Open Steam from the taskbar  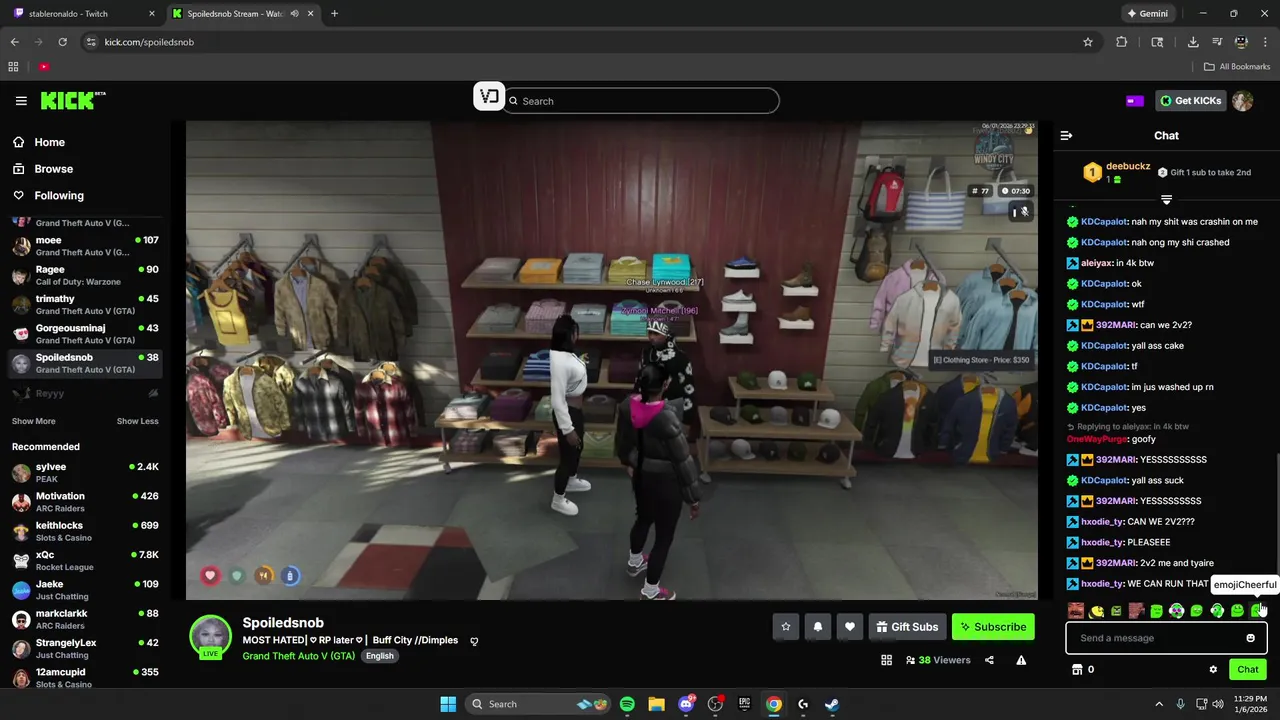[x=832, y=704]
